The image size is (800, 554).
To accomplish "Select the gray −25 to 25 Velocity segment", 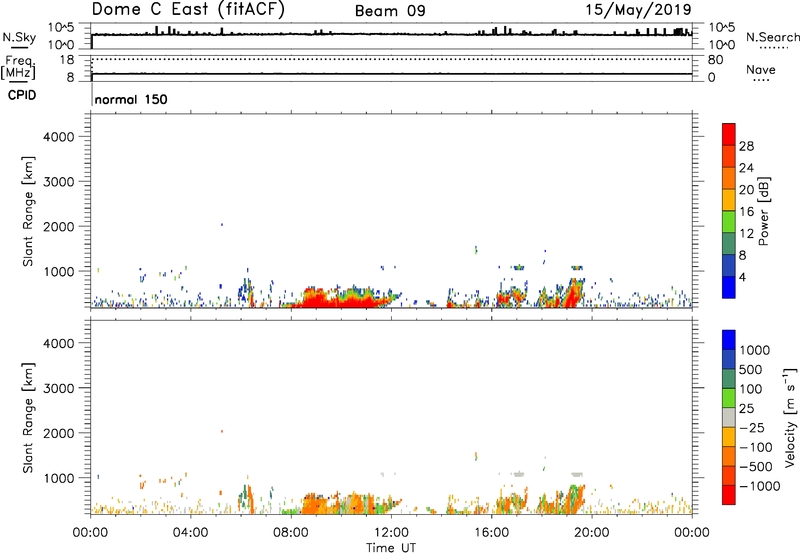I will click(x=729, y=418).
